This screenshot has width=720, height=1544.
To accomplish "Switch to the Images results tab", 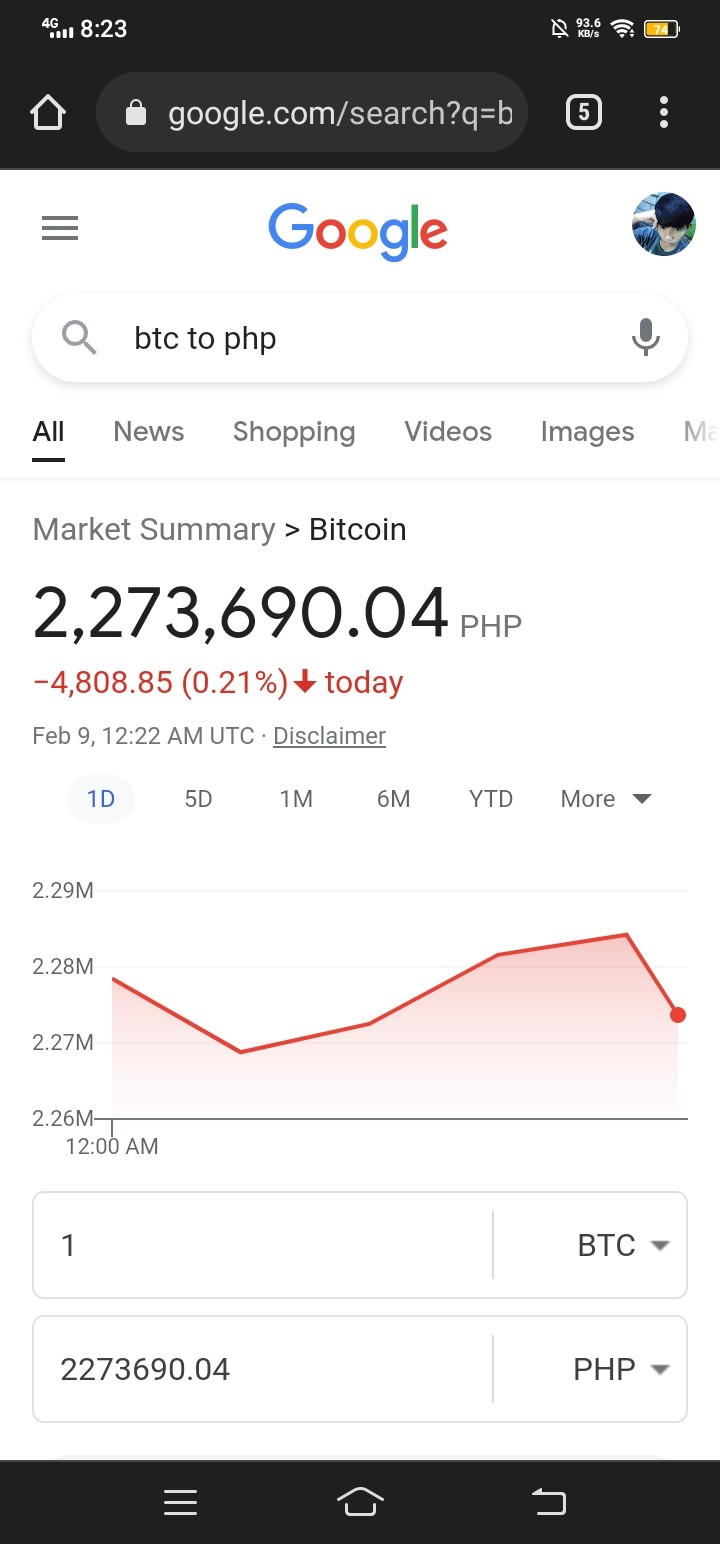I will point(587,432).
